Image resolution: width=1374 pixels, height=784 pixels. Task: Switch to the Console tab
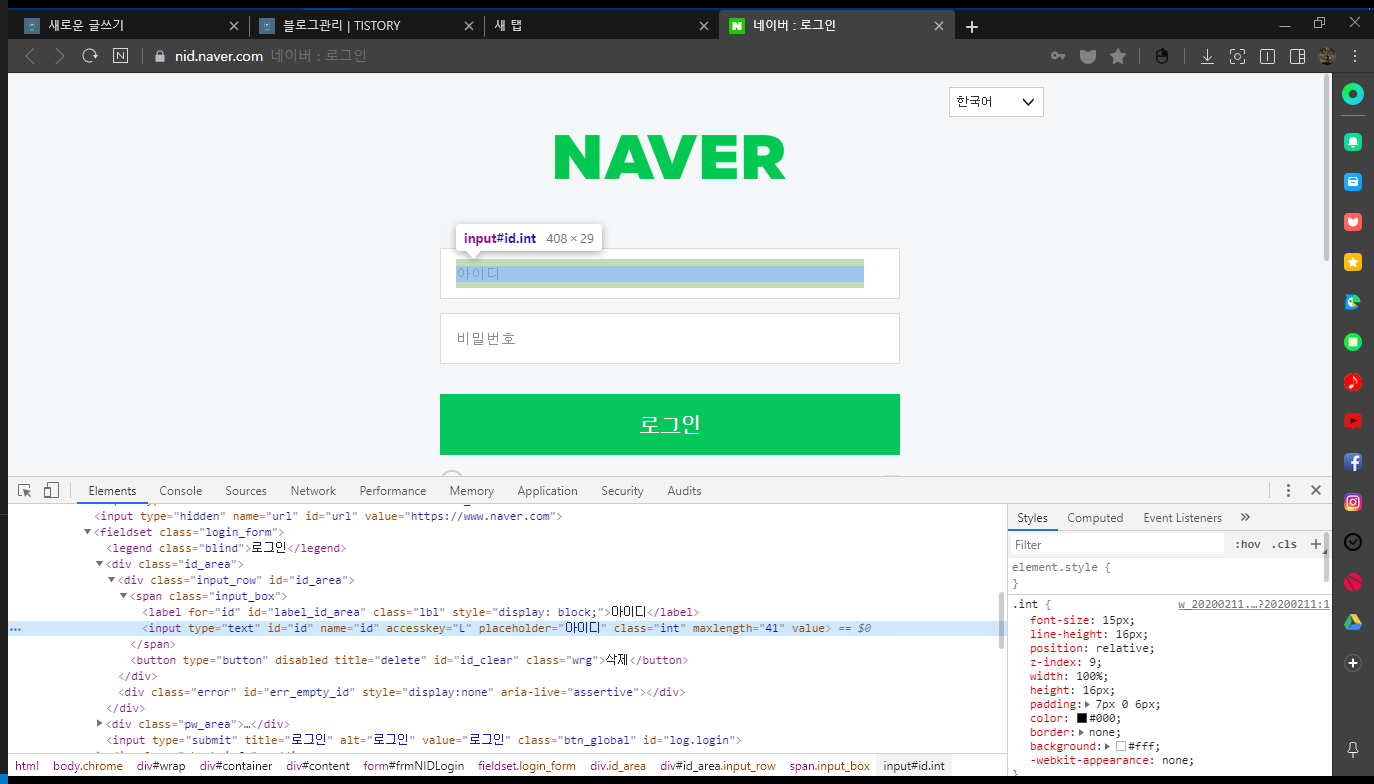point(181,491)
